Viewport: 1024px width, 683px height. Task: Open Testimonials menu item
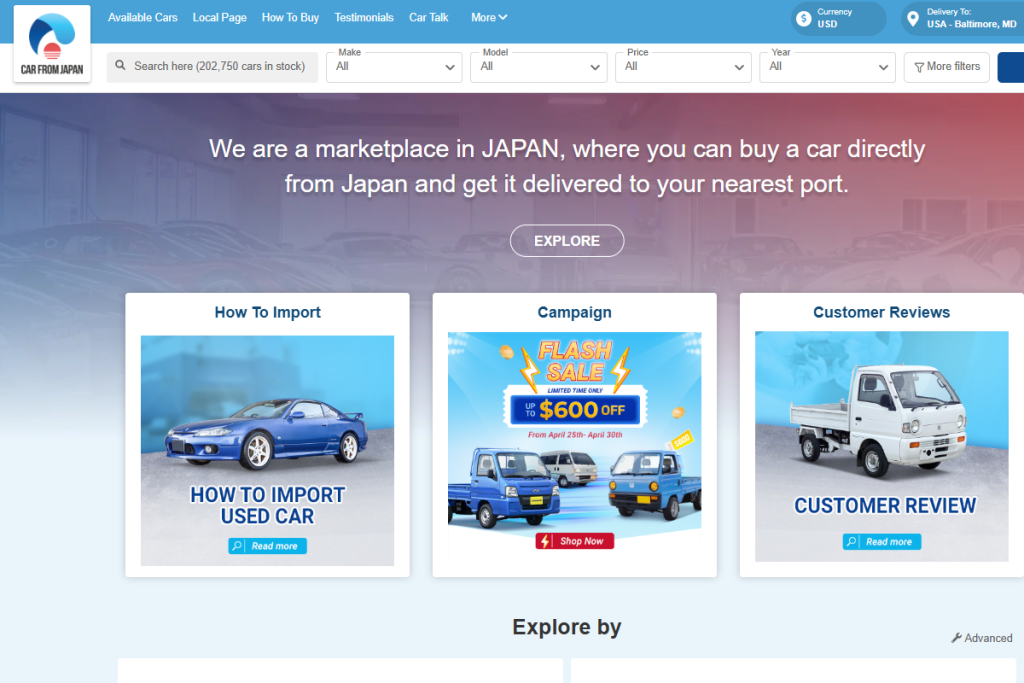point(364,18)
